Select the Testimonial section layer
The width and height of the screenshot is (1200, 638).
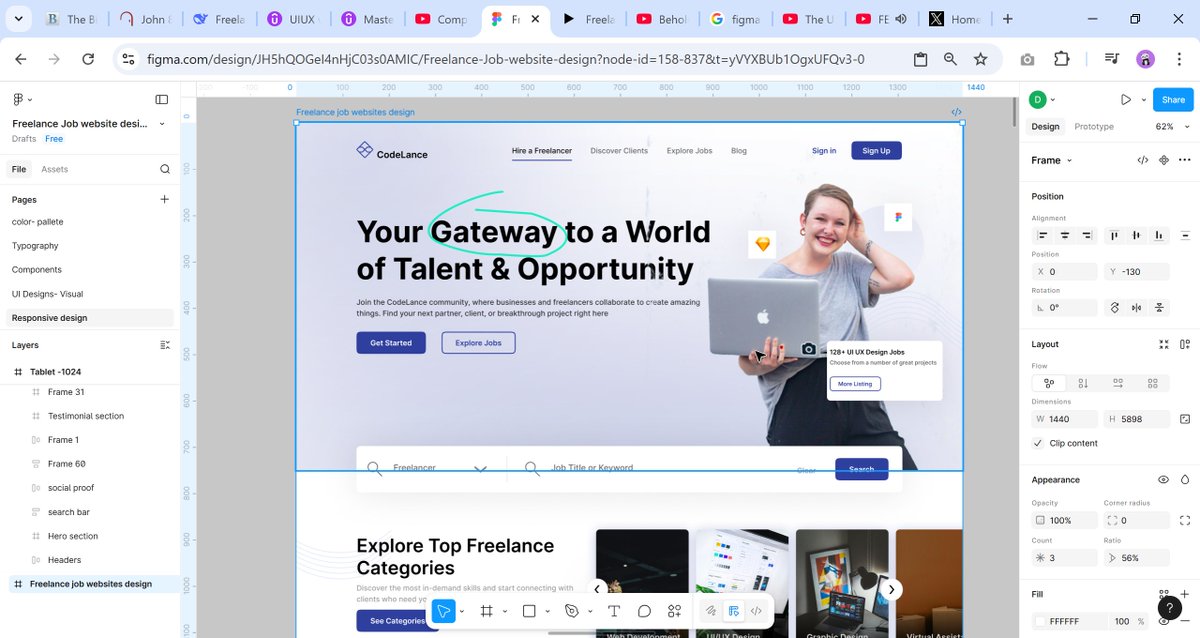(86, 416)
